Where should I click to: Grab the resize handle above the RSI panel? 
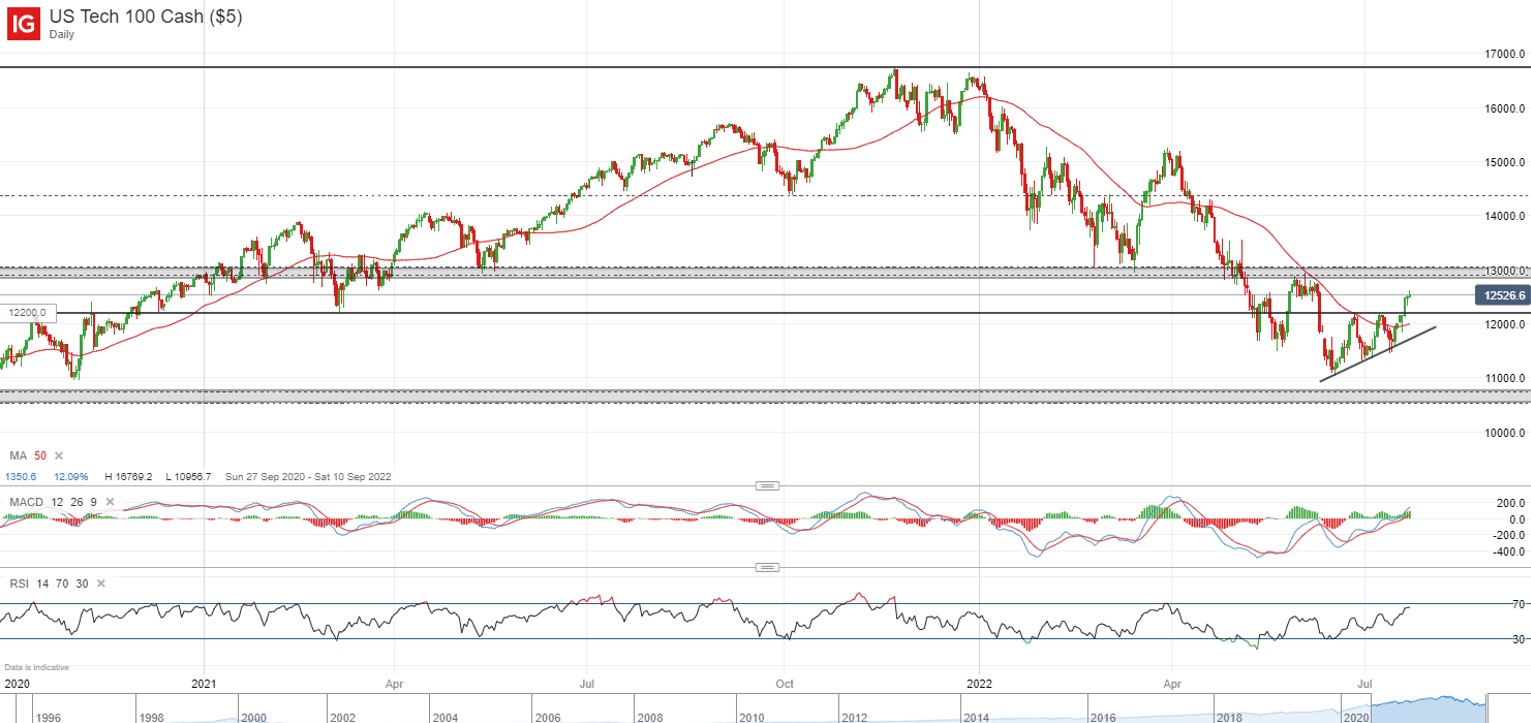767,567
